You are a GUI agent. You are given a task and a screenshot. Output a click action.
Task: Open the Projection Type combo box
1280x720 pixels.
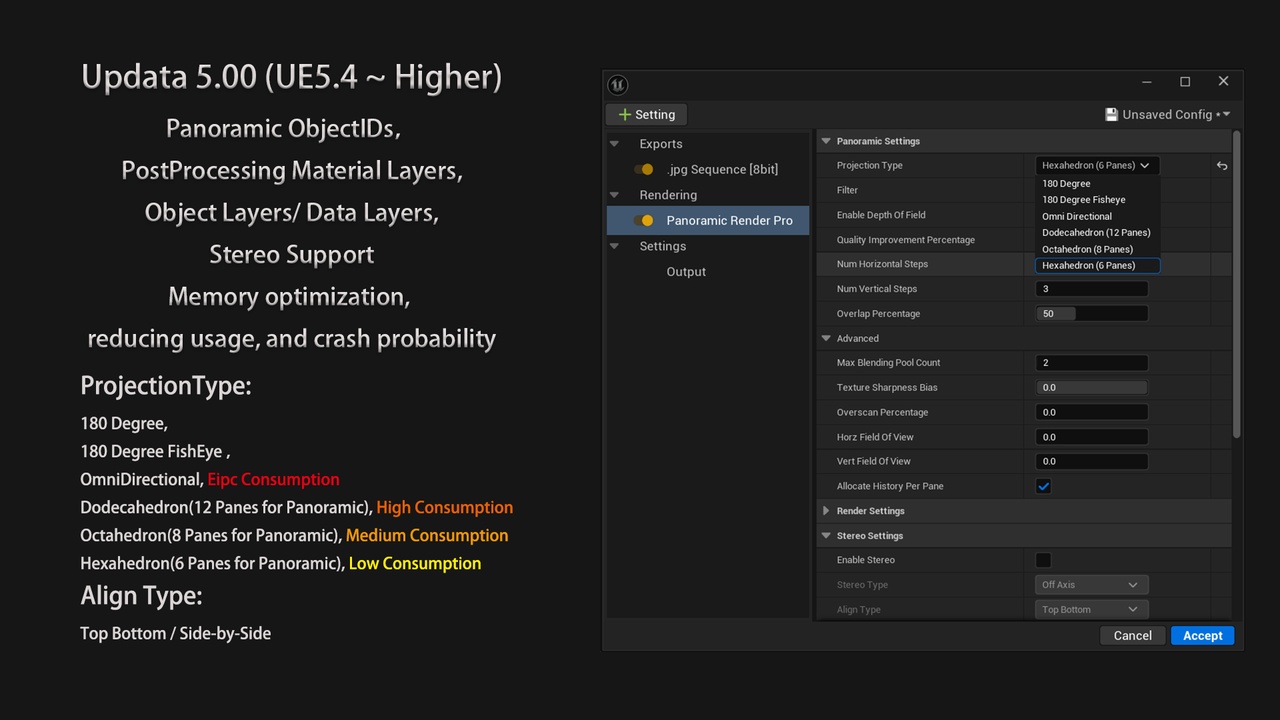tap(1097, 166)
